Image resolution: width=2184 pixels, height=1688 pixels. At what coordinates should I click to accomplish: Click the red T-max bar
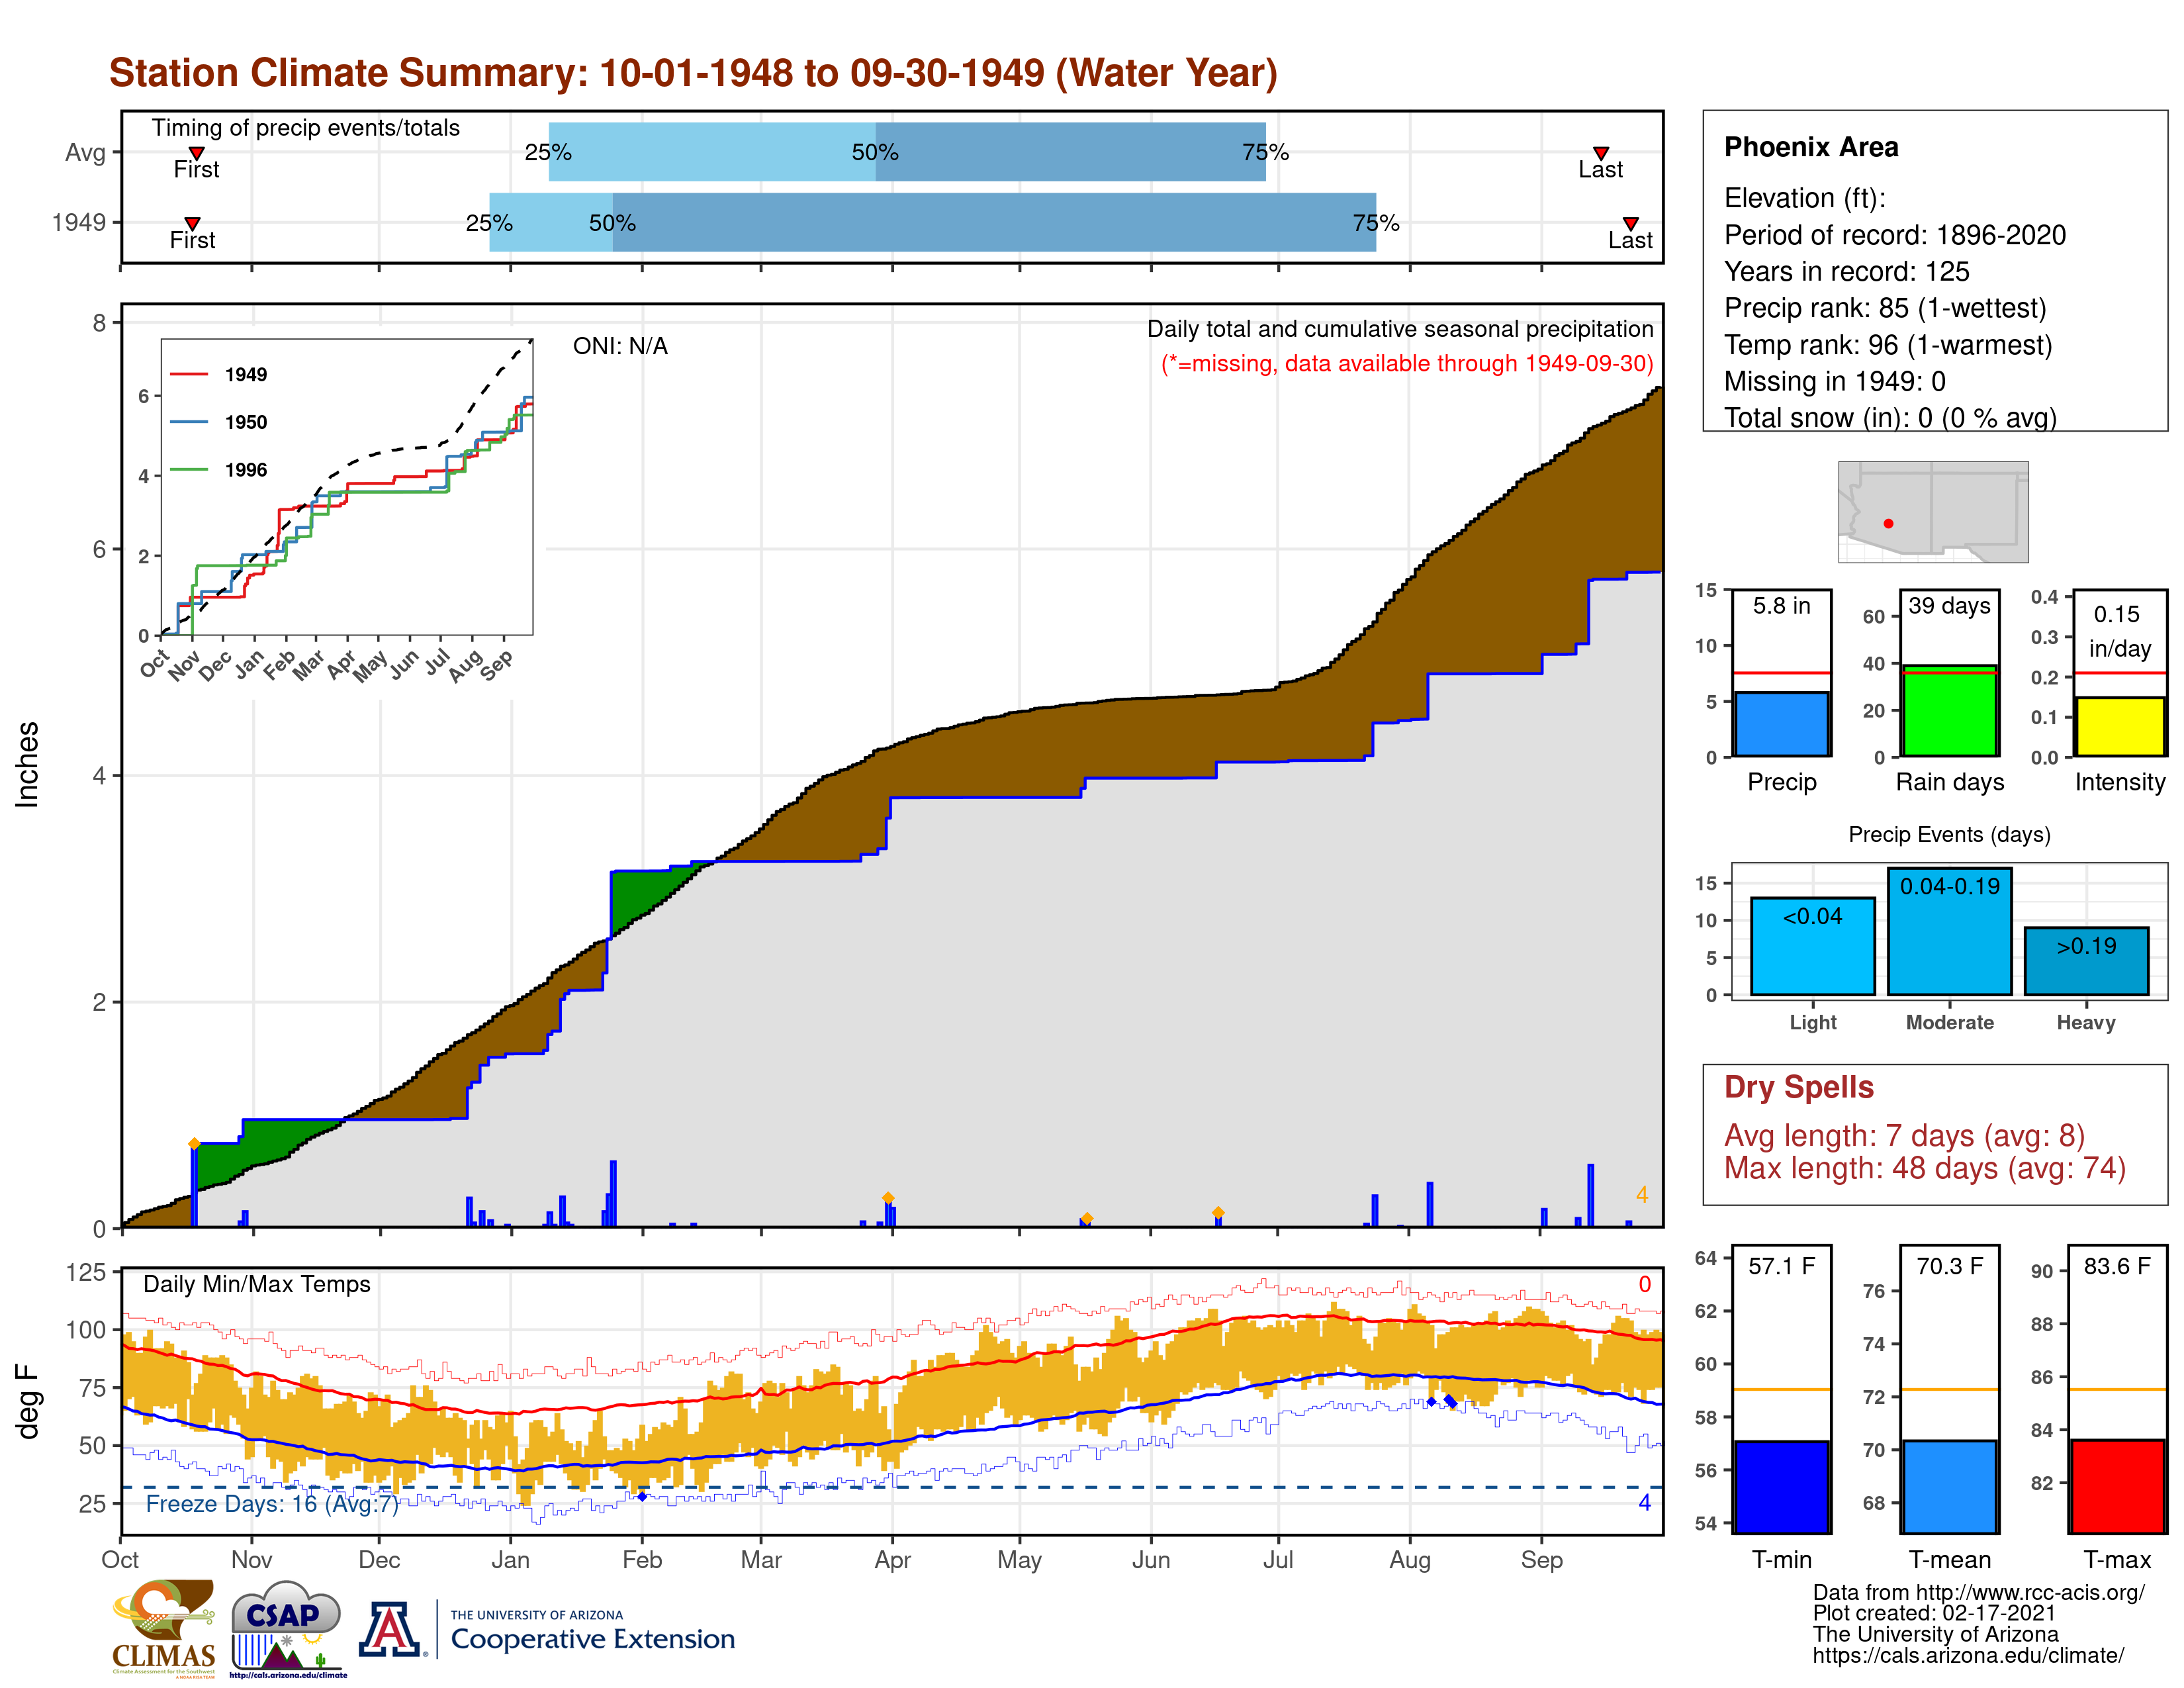click(x=2118, y=1486)
